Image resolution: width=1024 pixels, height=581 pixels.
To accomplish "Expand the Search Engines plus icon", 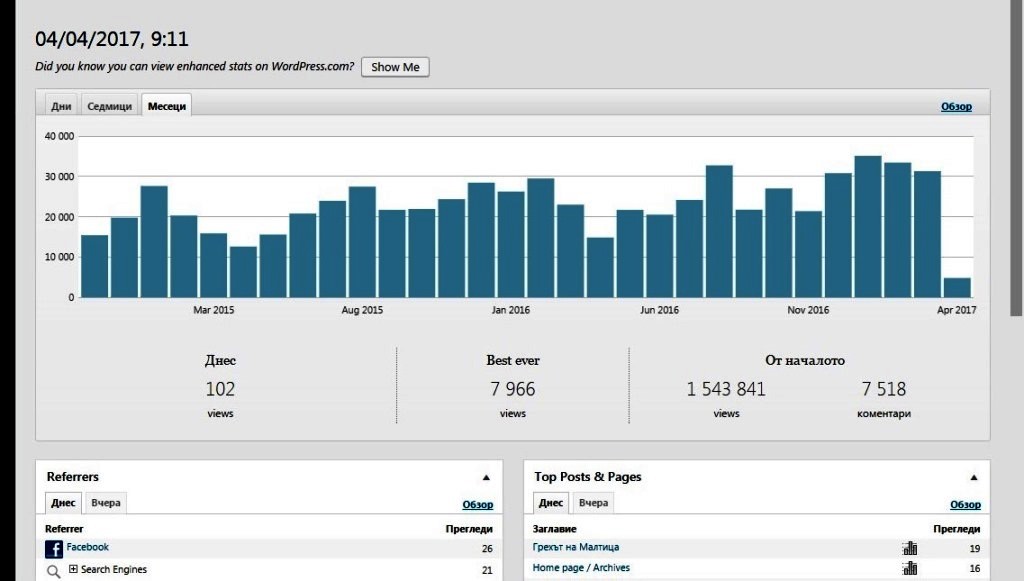I will point(73,569).
